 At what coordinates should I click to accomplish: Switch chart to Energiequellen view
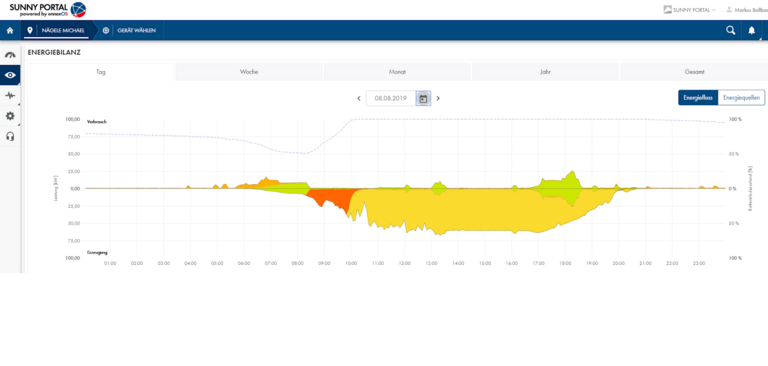coord(741,98)
